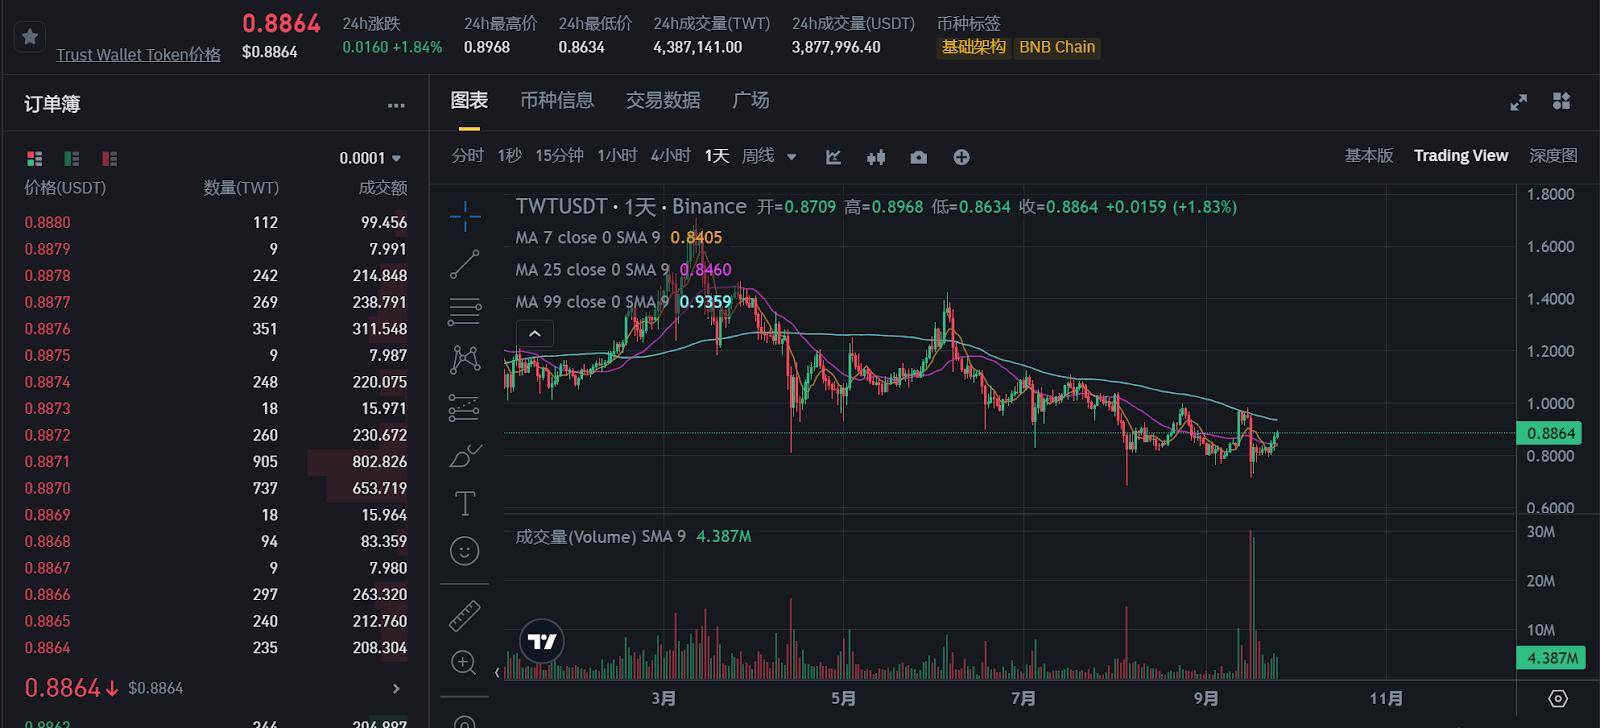Open chart settings with the target icon
Viewport: 1600px width, 728px height.
(x=1558, y=699)
